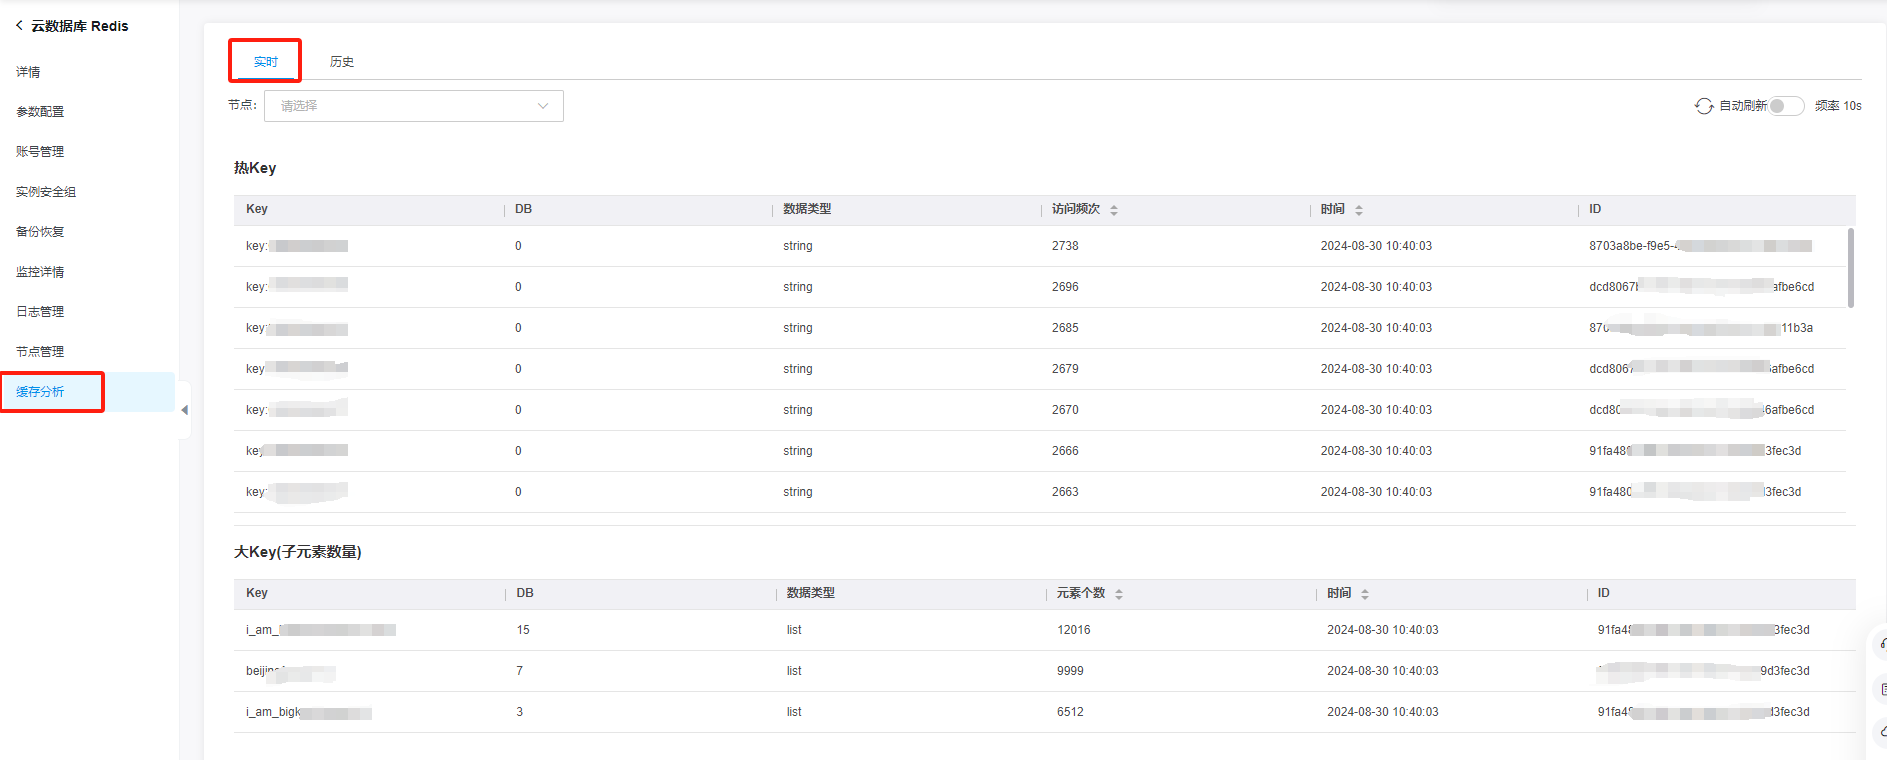Screen dimensions: 1887x760
Task: Sort hot keys by 访问频次 sort icon
Action: (1114, 210)
